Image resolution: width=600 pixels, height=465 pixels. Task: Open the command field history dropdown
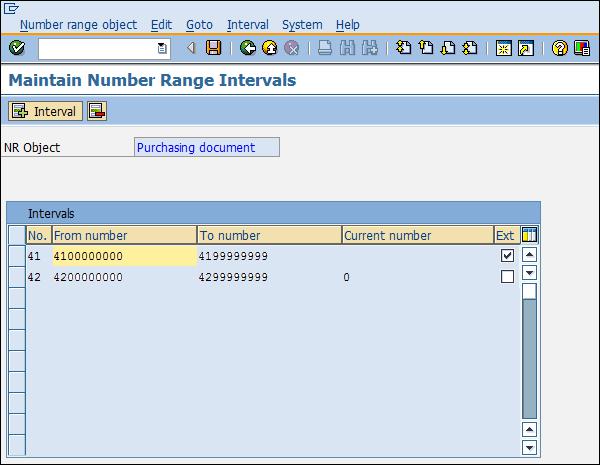(162, 48)
